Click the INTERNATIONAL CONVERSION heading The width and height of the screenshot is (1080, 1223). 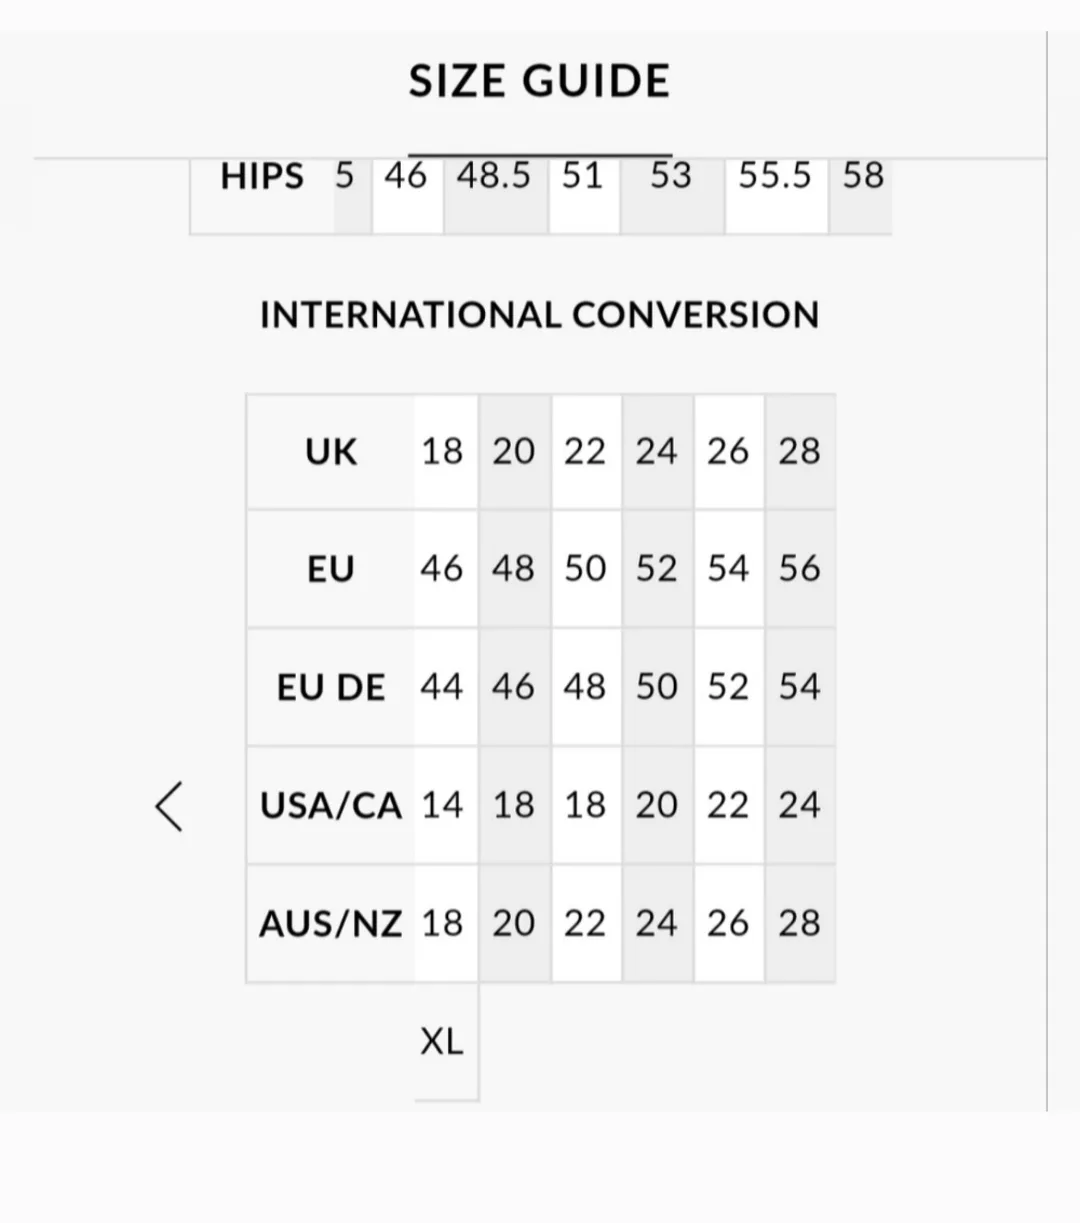coord(539,315)
